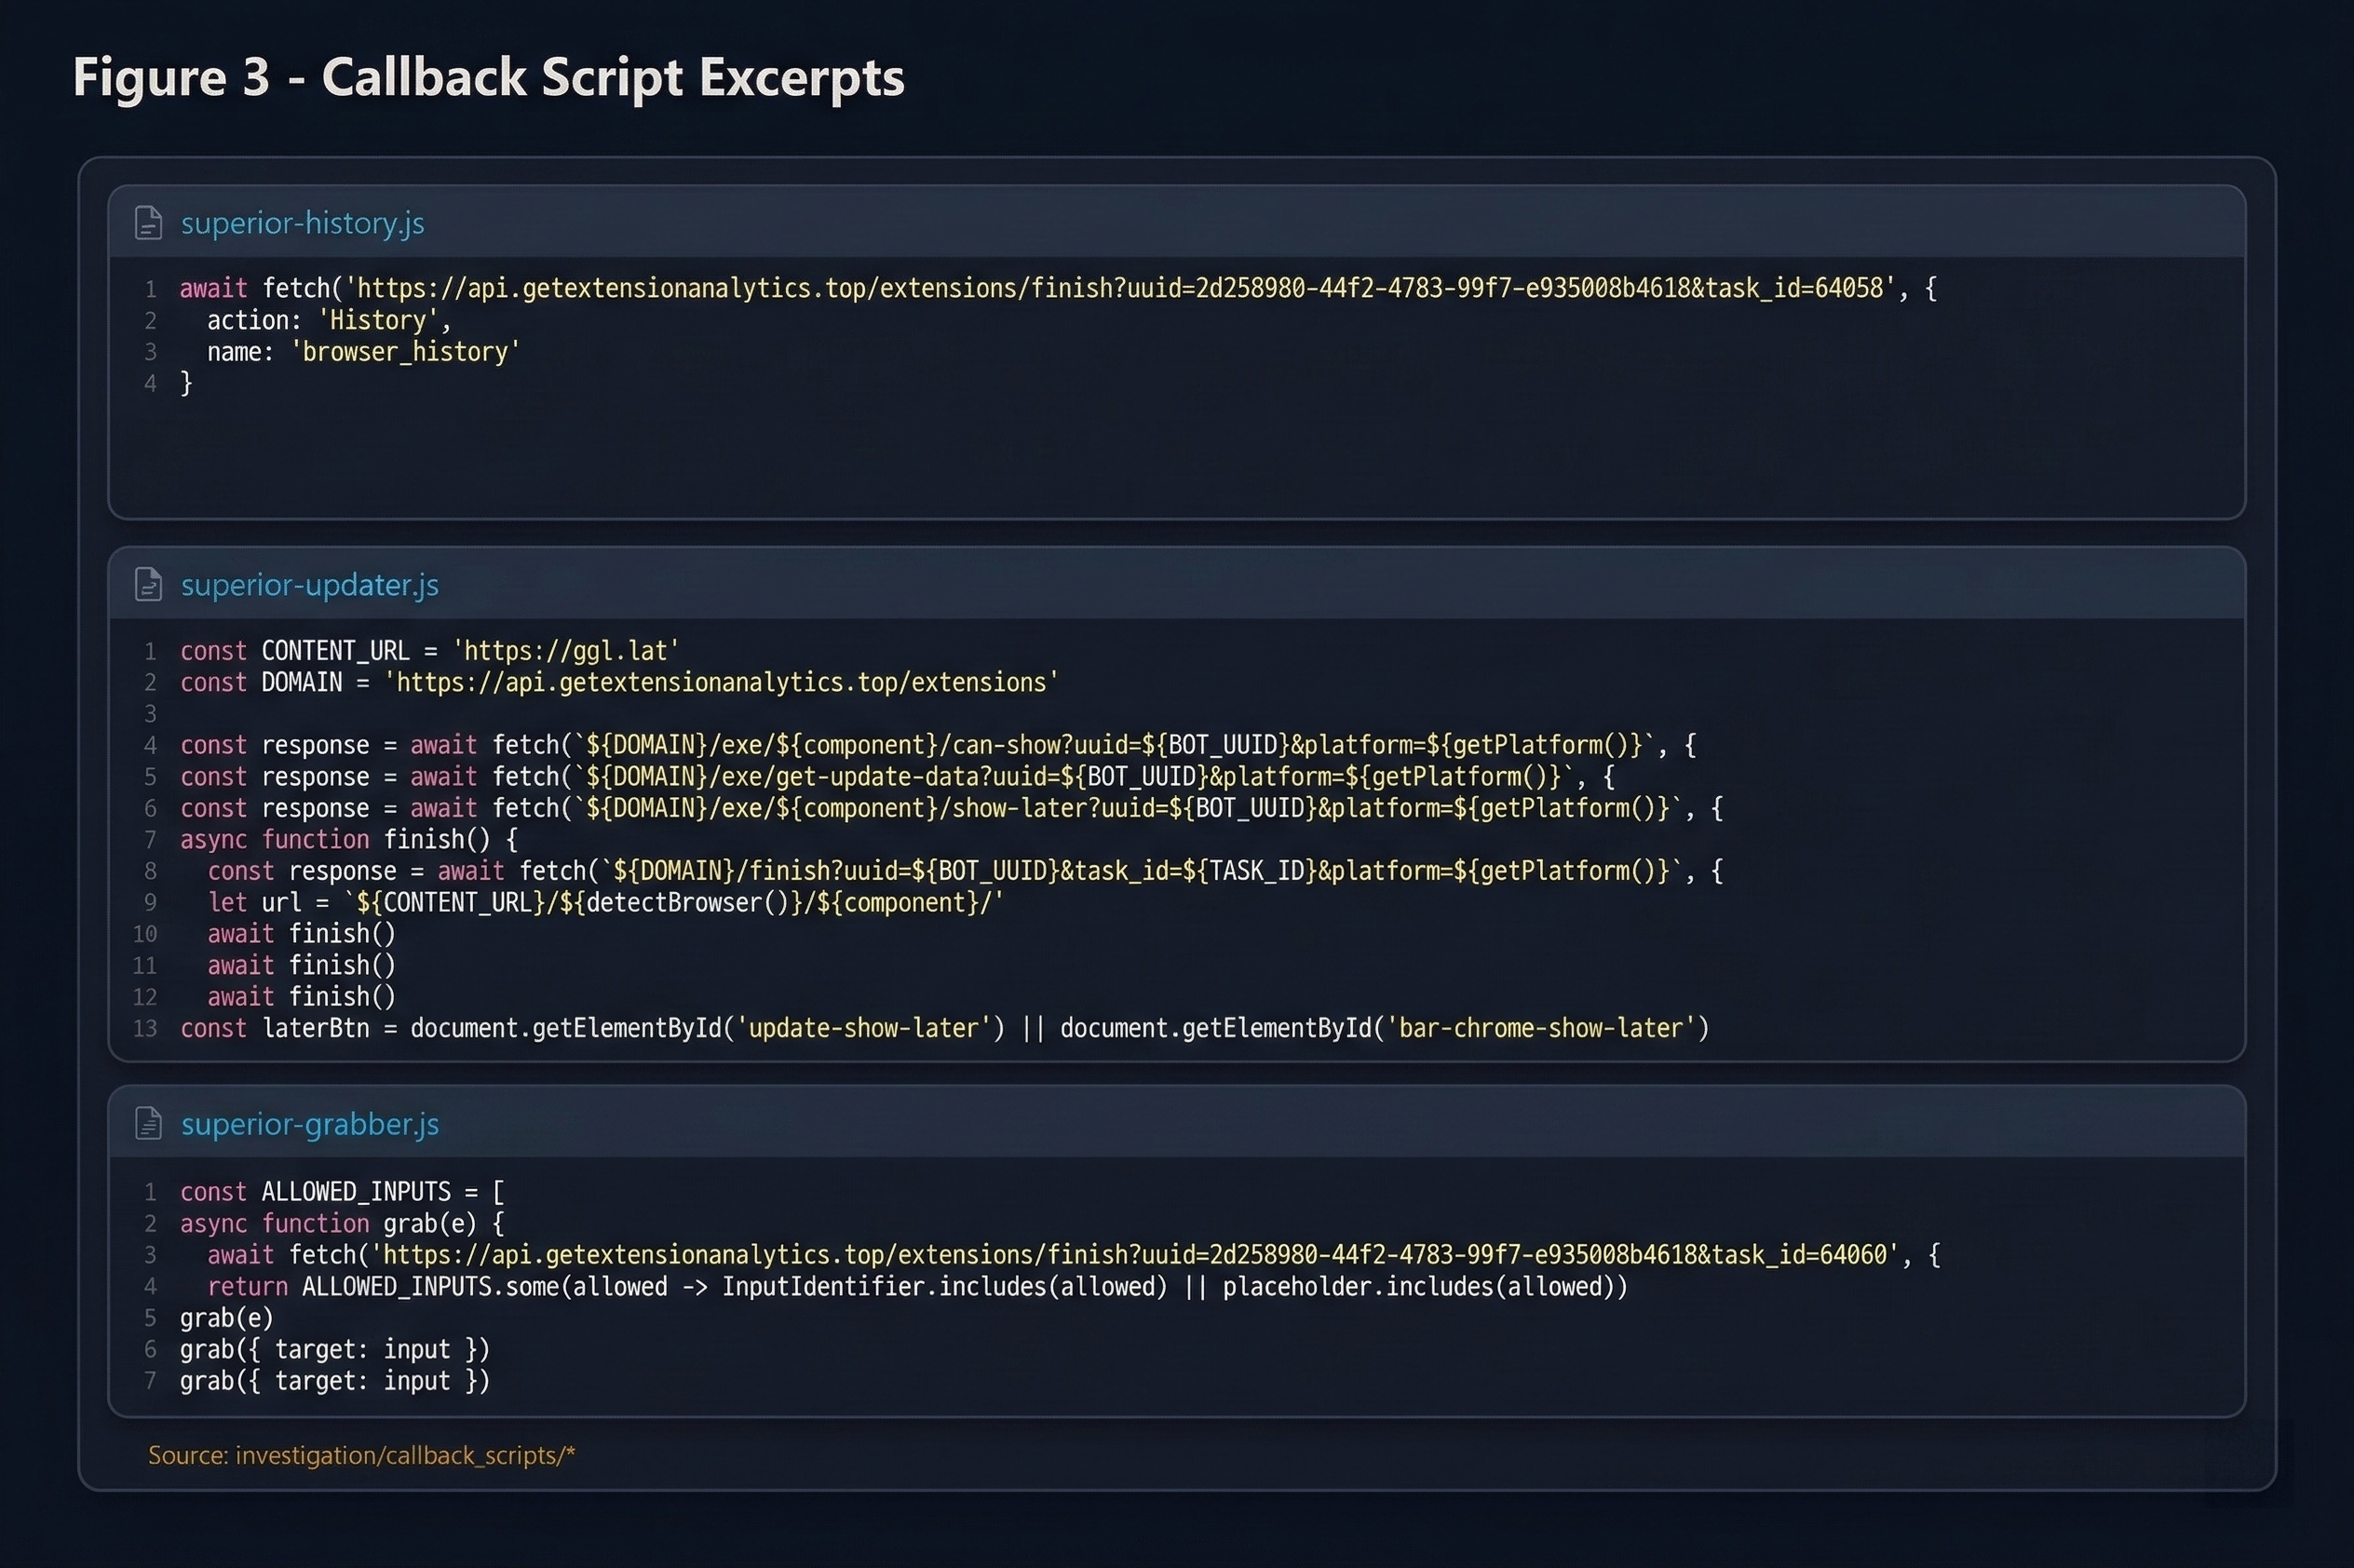Viewport: 2354px width, 1568px height.
Task: Select the finish() function definition on line 7
Action: 348,839
